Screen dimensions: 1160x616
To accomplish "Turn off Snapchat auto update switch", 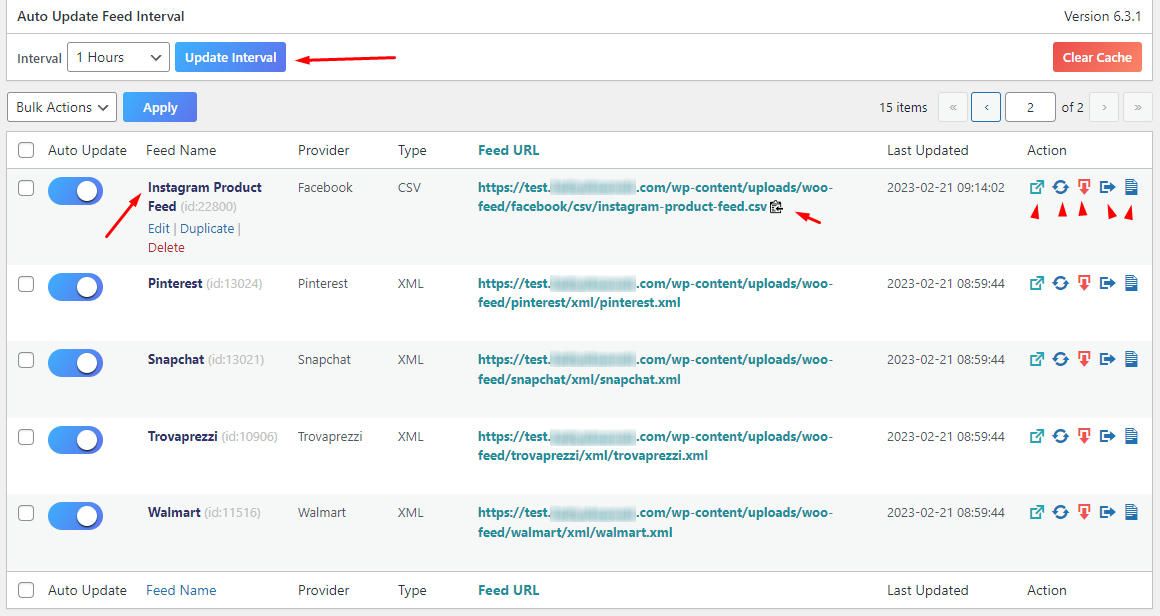I will tap(75, 363).
